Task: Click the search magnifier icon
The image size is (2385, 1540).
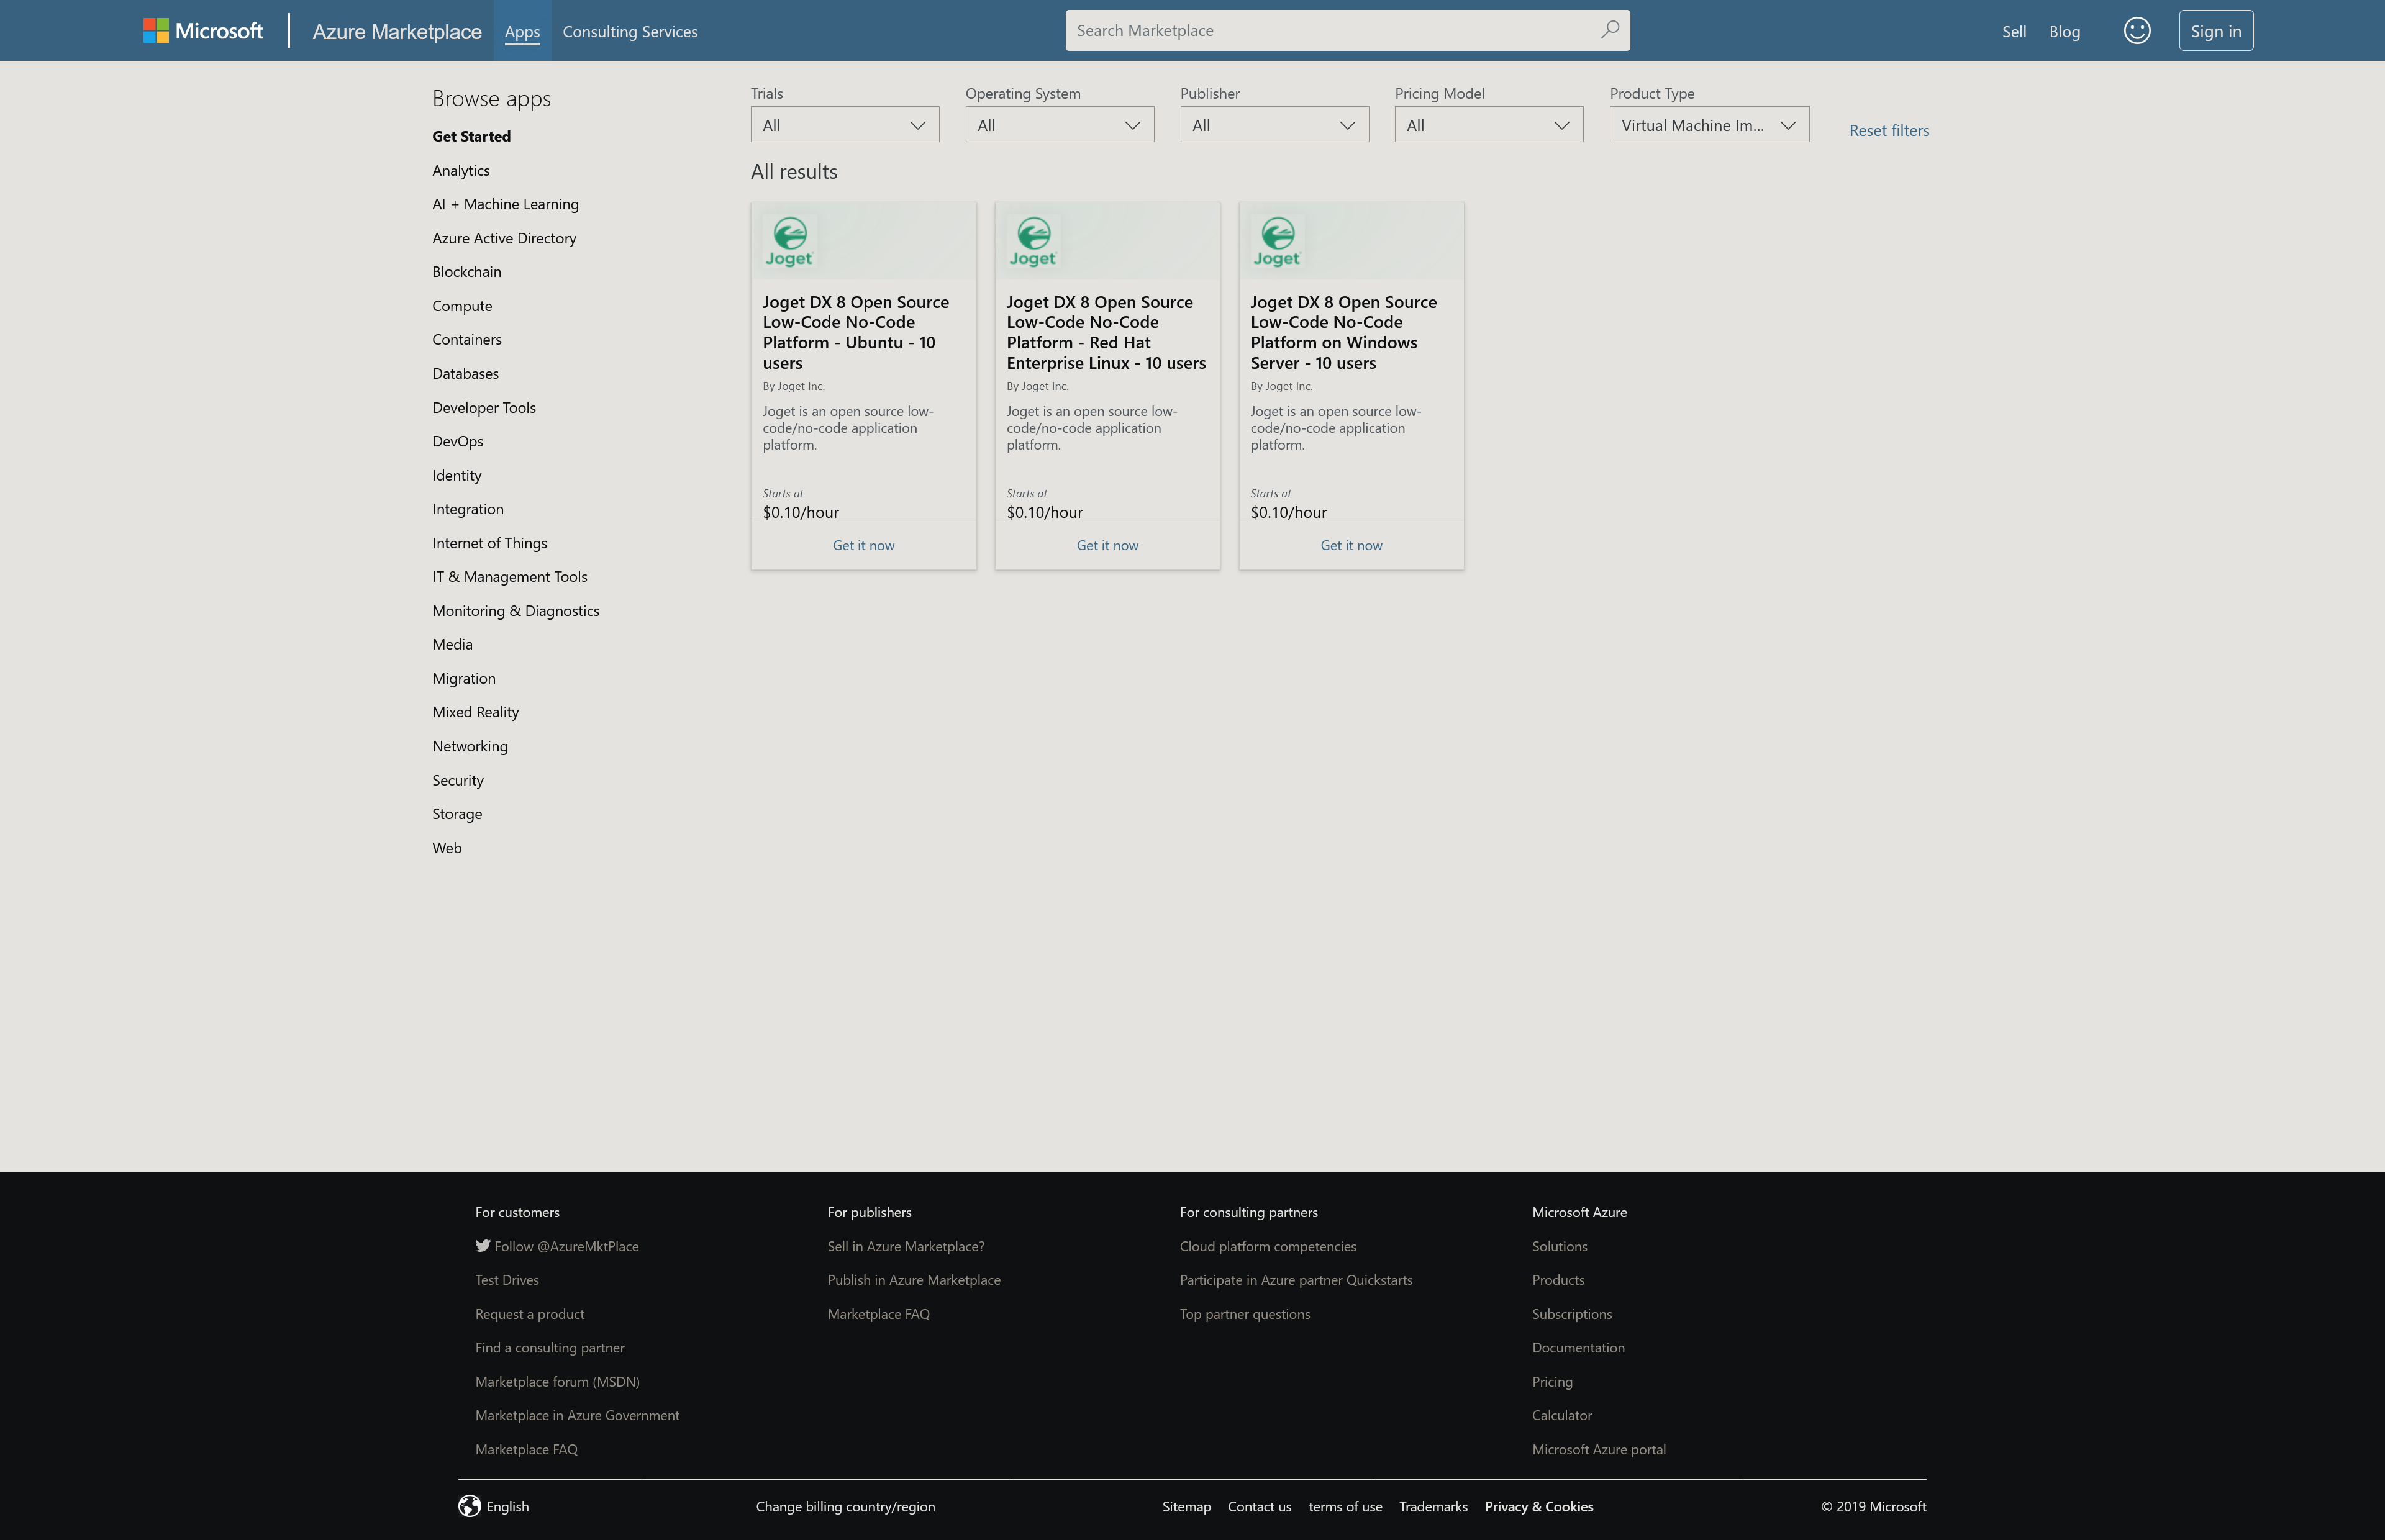Action: coord(1609,30)
